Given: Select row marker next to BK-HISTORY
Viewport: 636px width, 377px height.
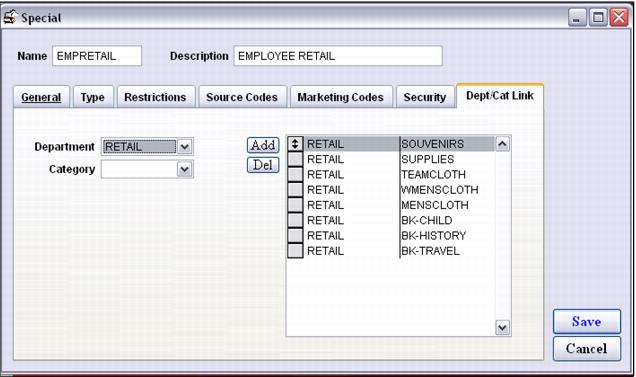Looking at the screenshot, I should pyautogui.click(x=295, y=236).
